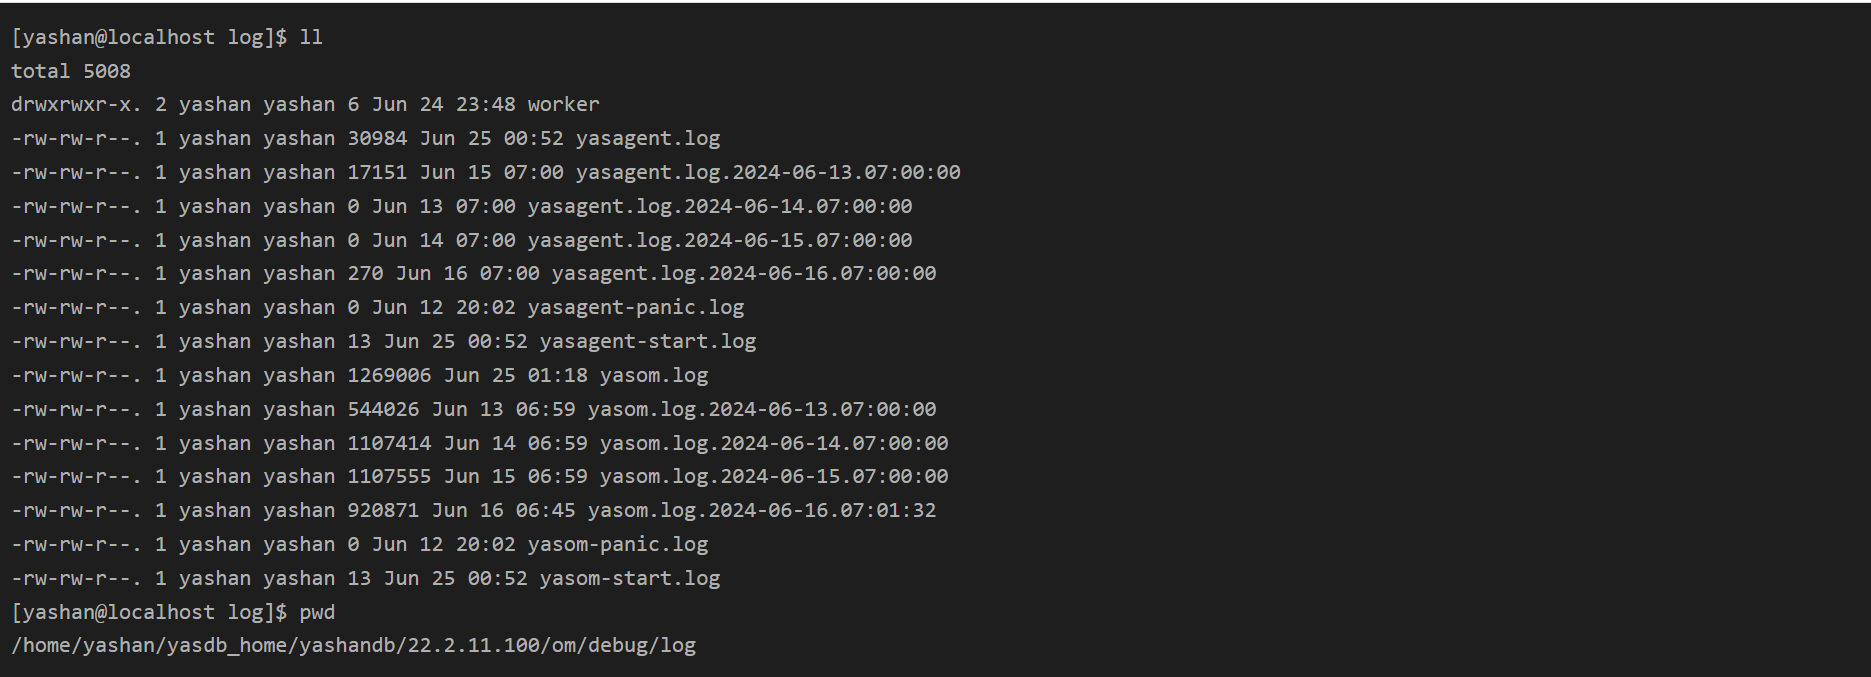The height and width of the screenshot is (677, 1871).
Task: Click yasom.log.2024-06-16.07:01:32 file name
Action: click(762, 511)
